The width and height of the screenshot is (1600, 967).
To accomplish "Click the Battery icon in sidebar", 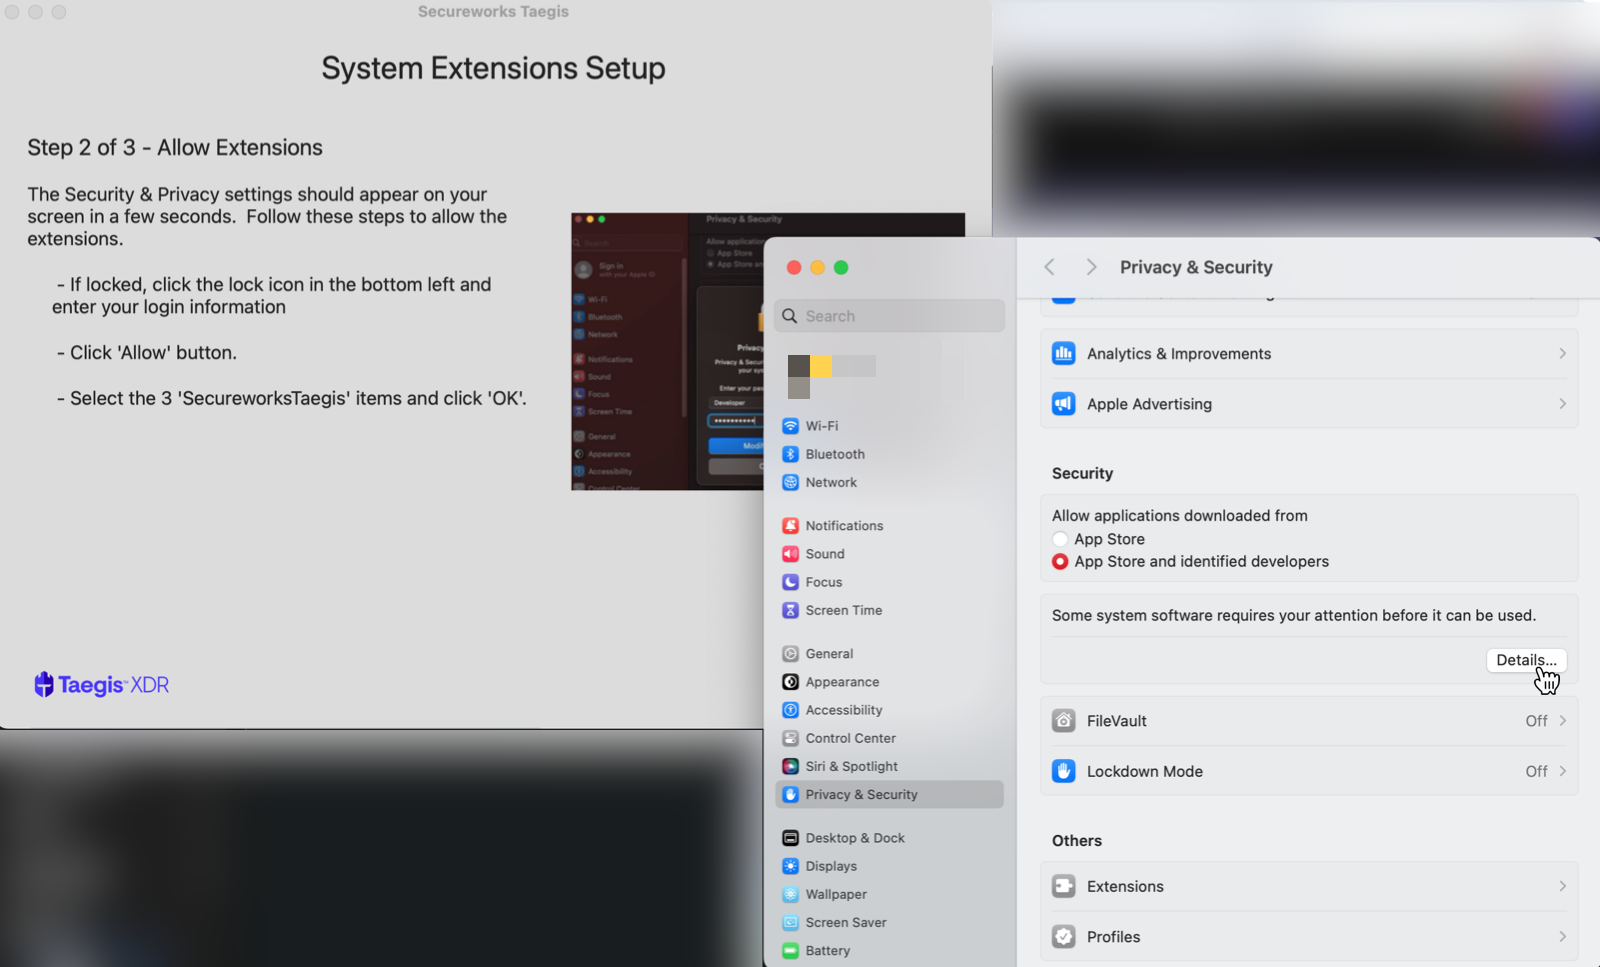I will coord(790,951).
